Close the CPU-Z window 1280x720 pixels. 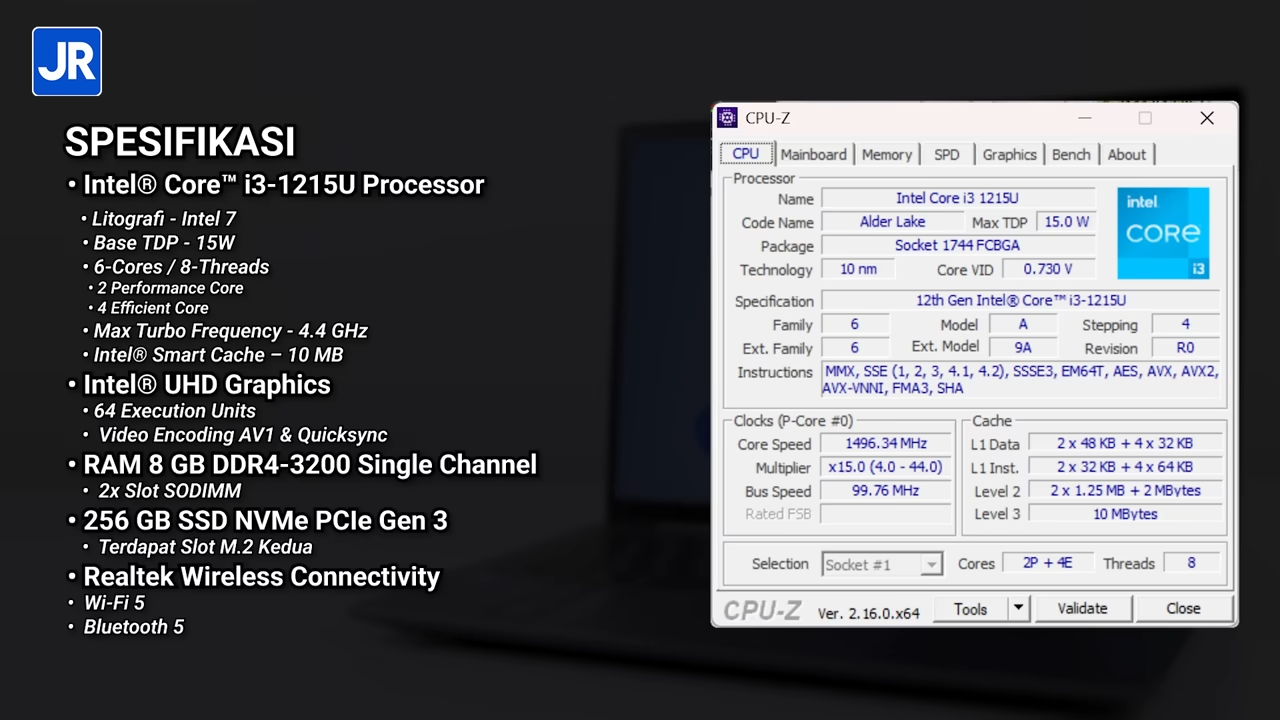pos(1207,118)
